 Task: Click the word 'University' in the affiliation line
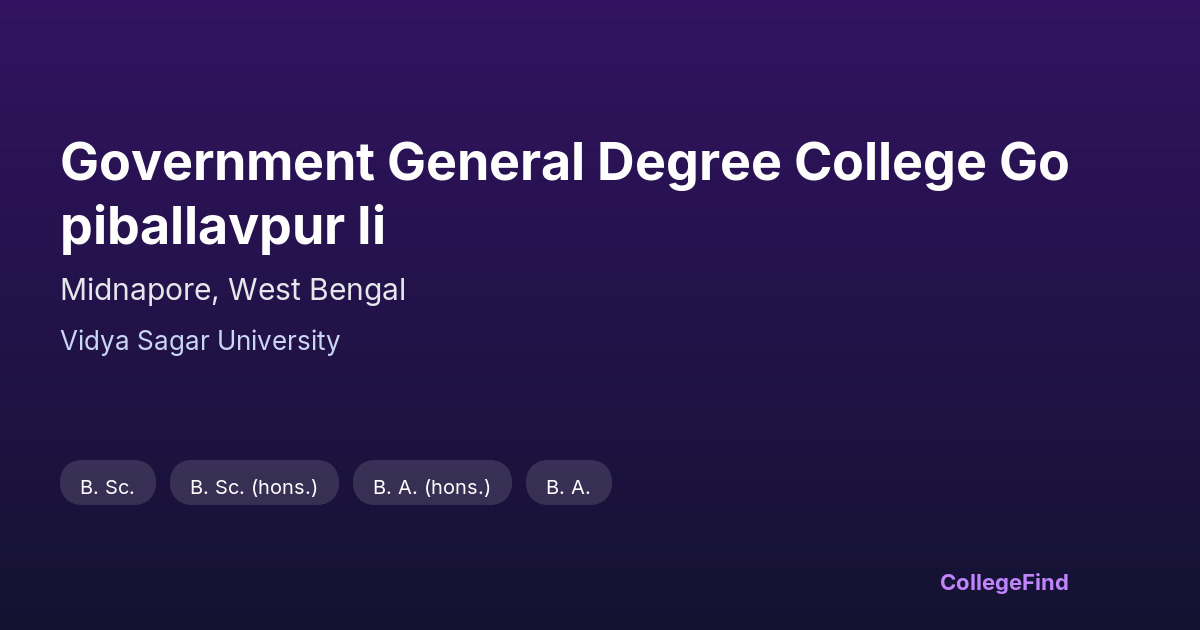278,341
